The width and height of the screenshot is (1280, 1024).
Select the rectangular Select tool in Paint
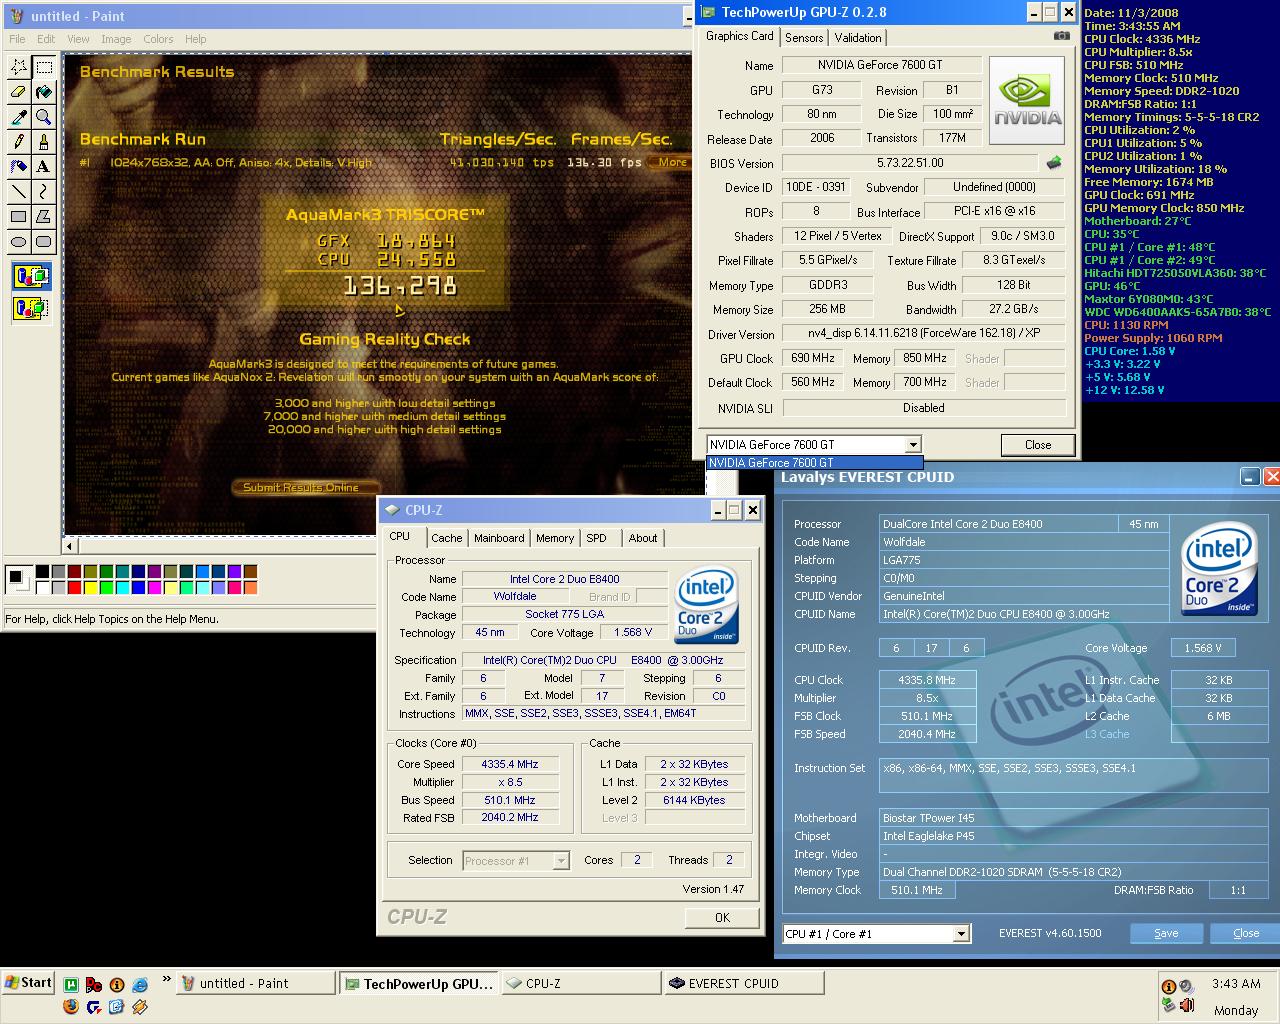point(44,67)
